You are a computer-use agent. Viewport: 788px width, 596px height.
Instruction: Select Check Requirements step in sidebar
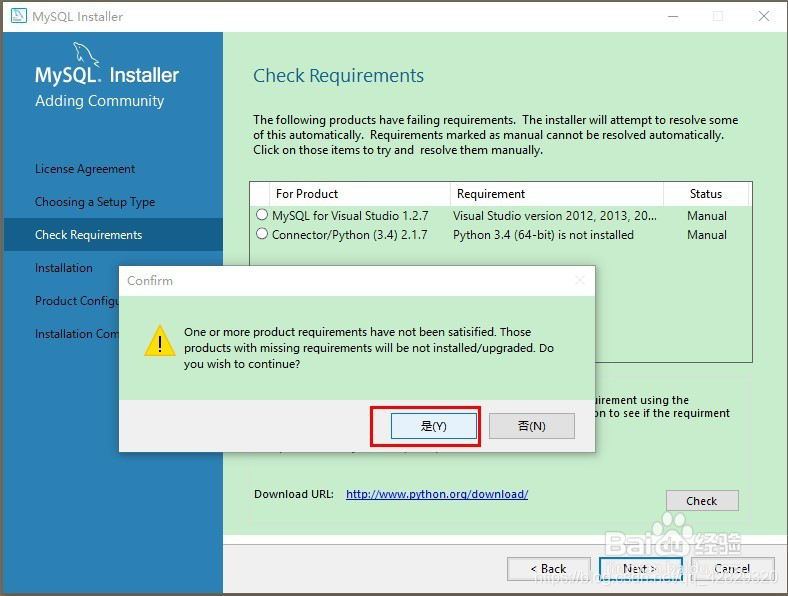coord(113,235)
